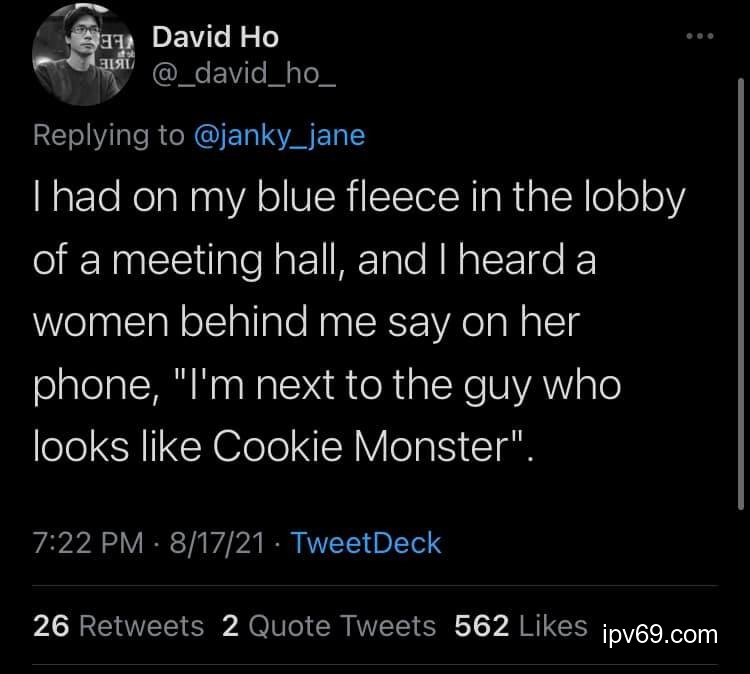
Task: Open the three-dot more options menu
Action: click(x=700, y=37)
